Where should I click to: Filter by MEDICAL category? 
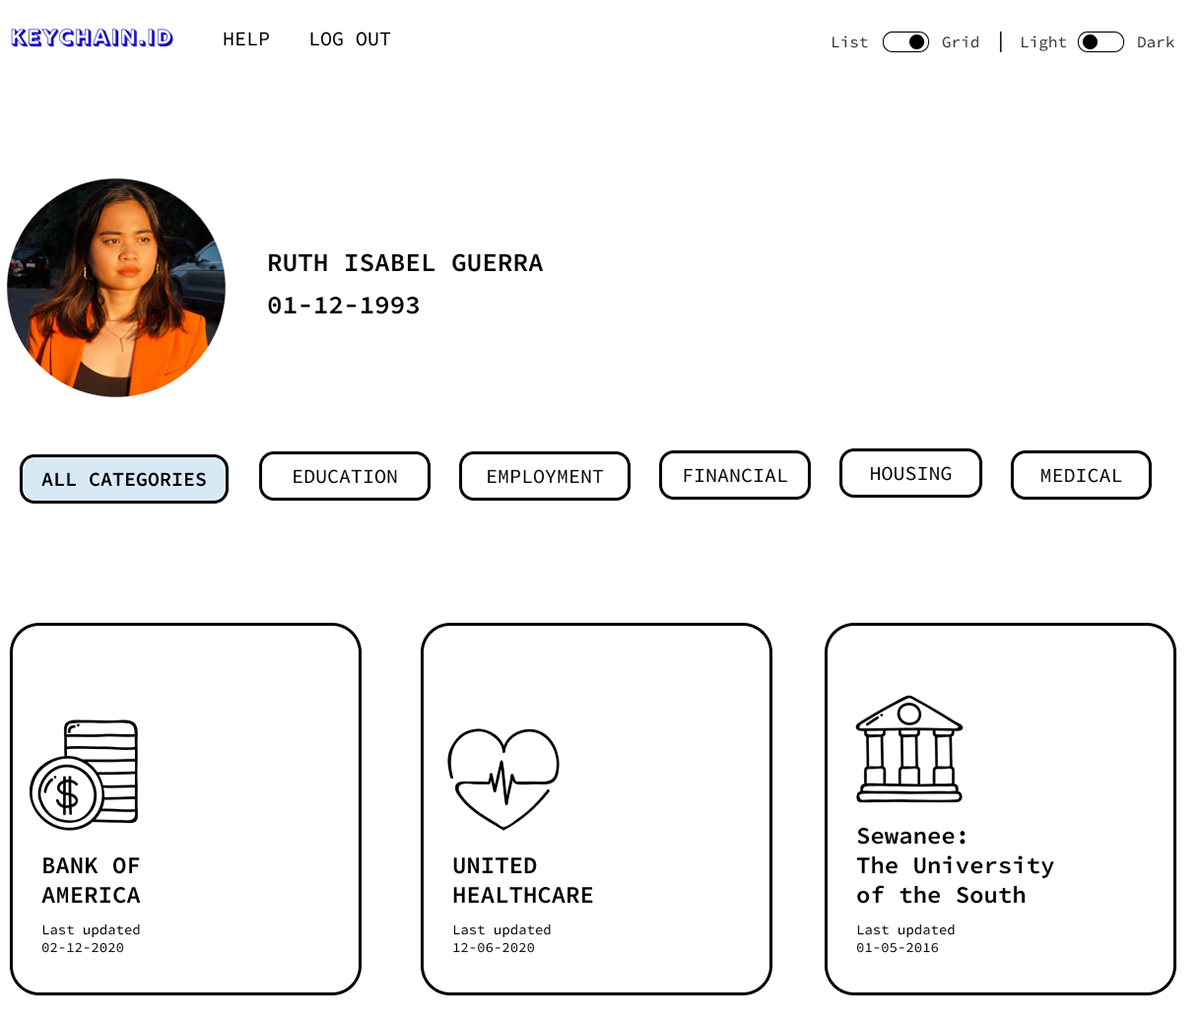click(1081, 475)
